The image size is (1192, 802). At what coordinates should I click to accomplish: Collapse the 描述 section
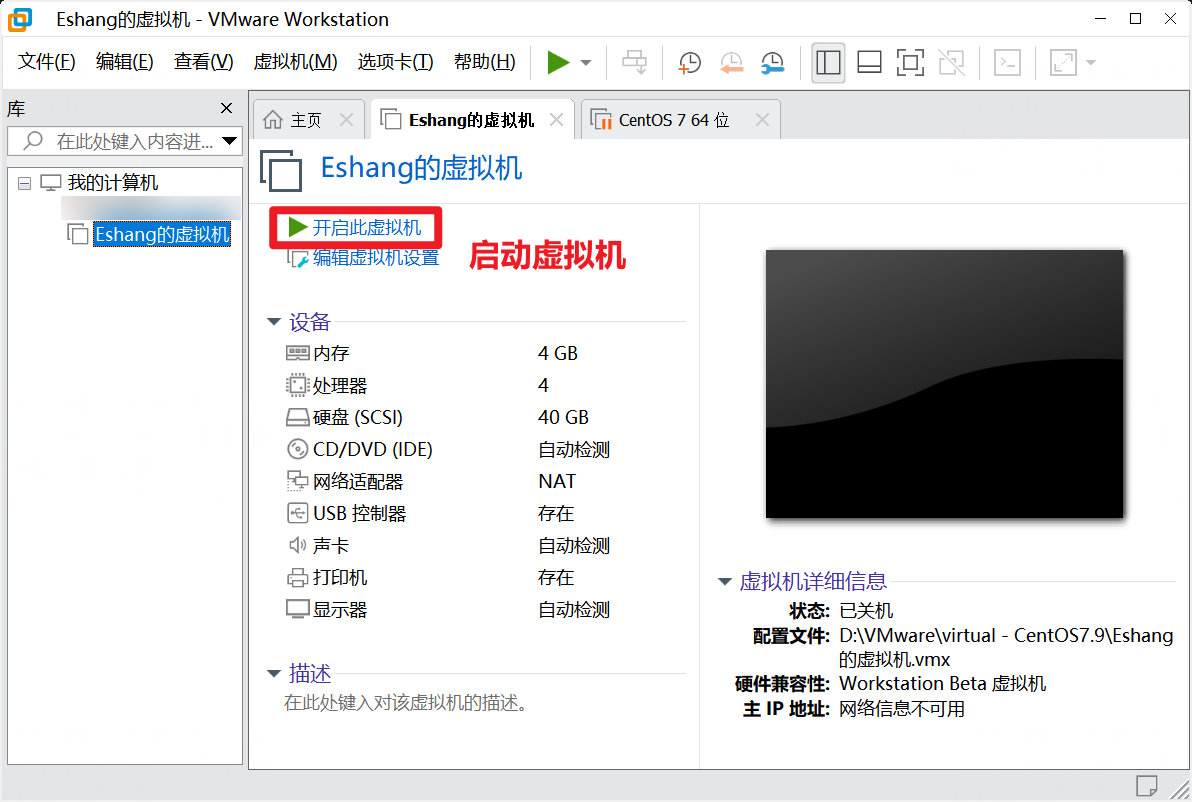pyautogui.click(x=274, y=674)
